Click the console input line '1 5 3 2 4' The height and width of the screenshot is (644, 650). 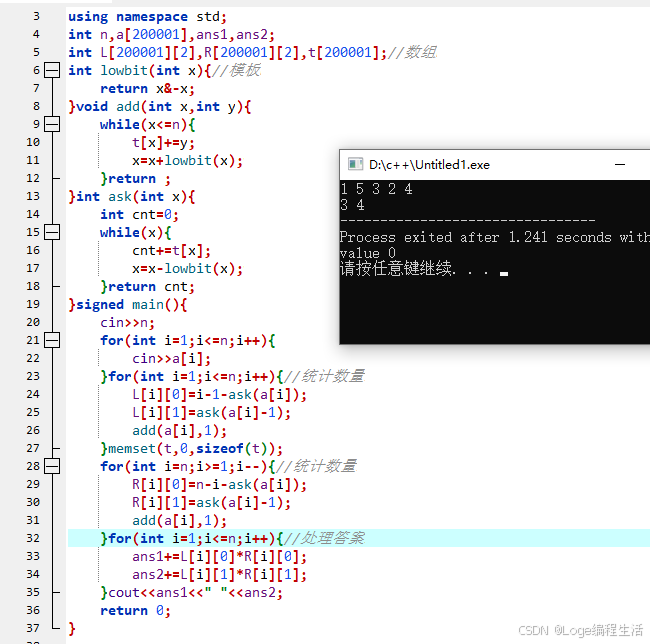[x=376, y=189]
